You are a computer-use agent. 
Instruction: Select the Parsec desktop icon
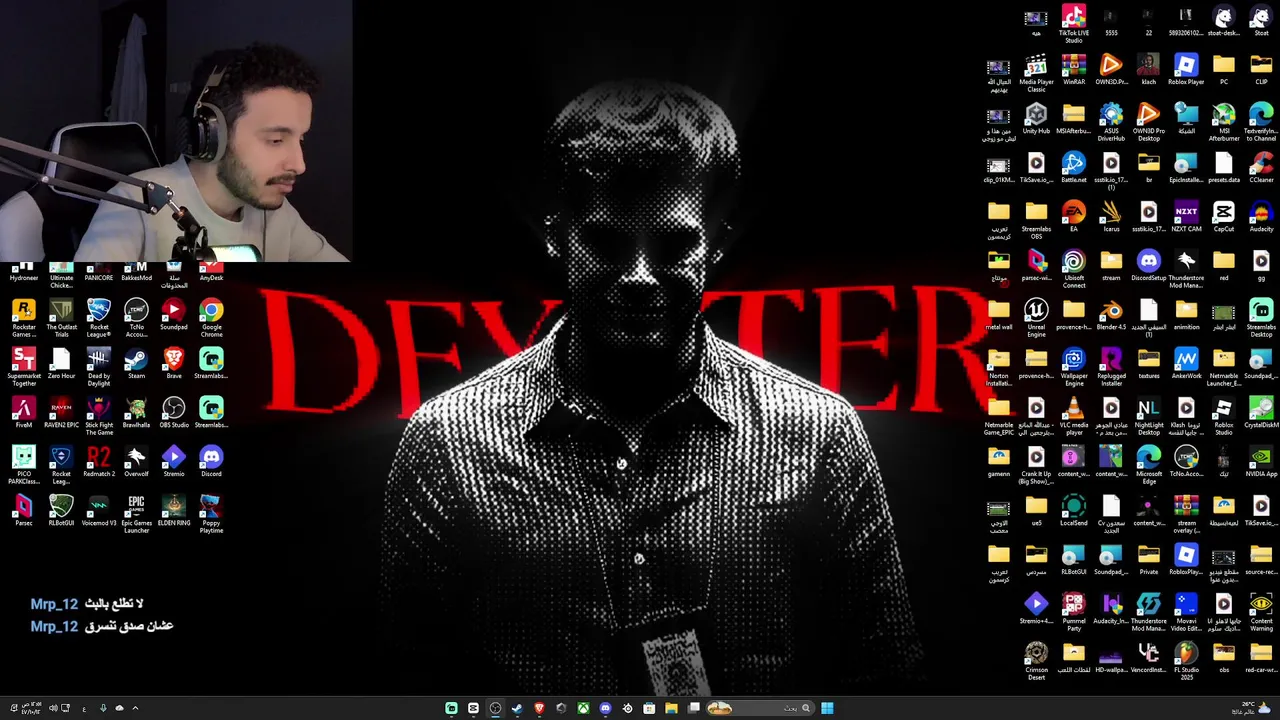point(23,510)
